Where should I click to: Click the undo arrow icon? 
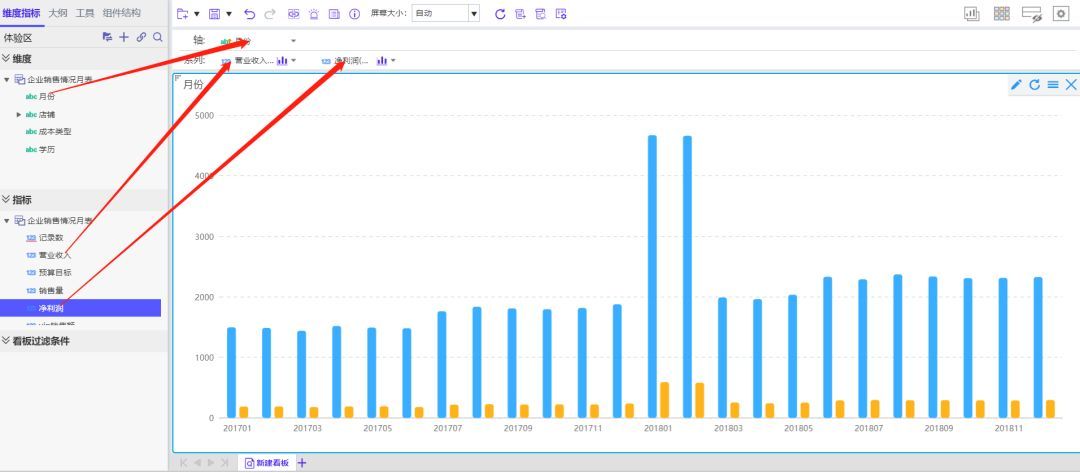(250, 14)
